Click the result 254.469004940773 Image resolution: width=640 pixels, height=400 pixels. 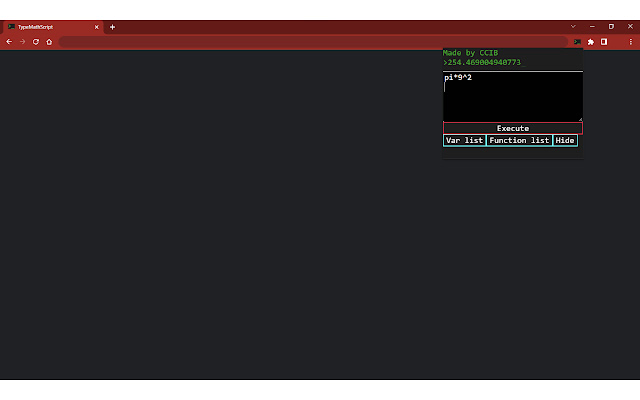coord(484,62)
